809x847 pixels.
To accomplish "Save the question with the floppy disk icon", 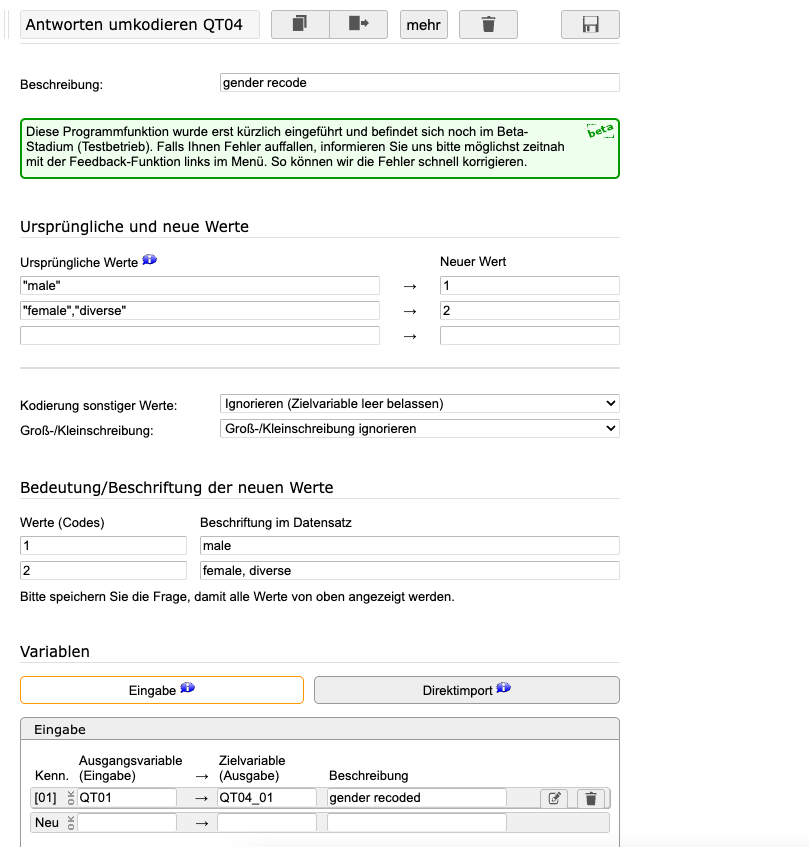I will [x=590, y=24].
